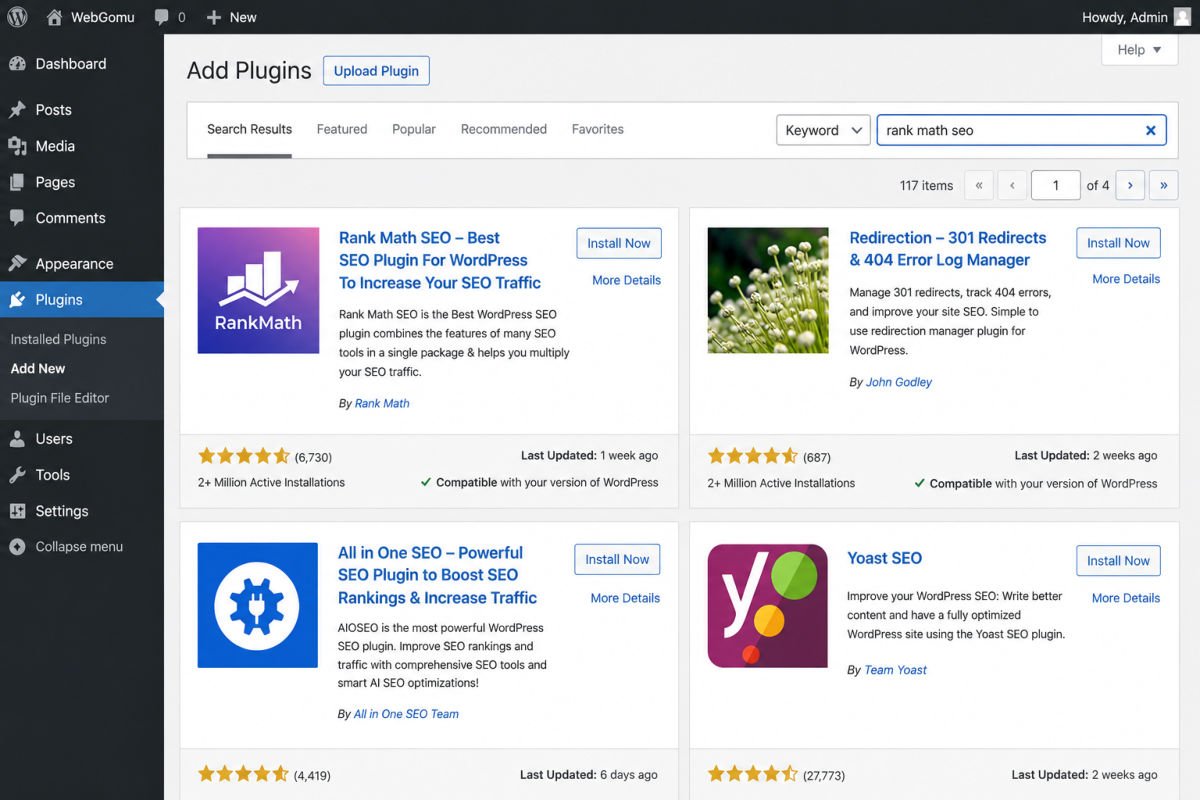Visit All in One SEO Team author link

[x=406, y=714]
